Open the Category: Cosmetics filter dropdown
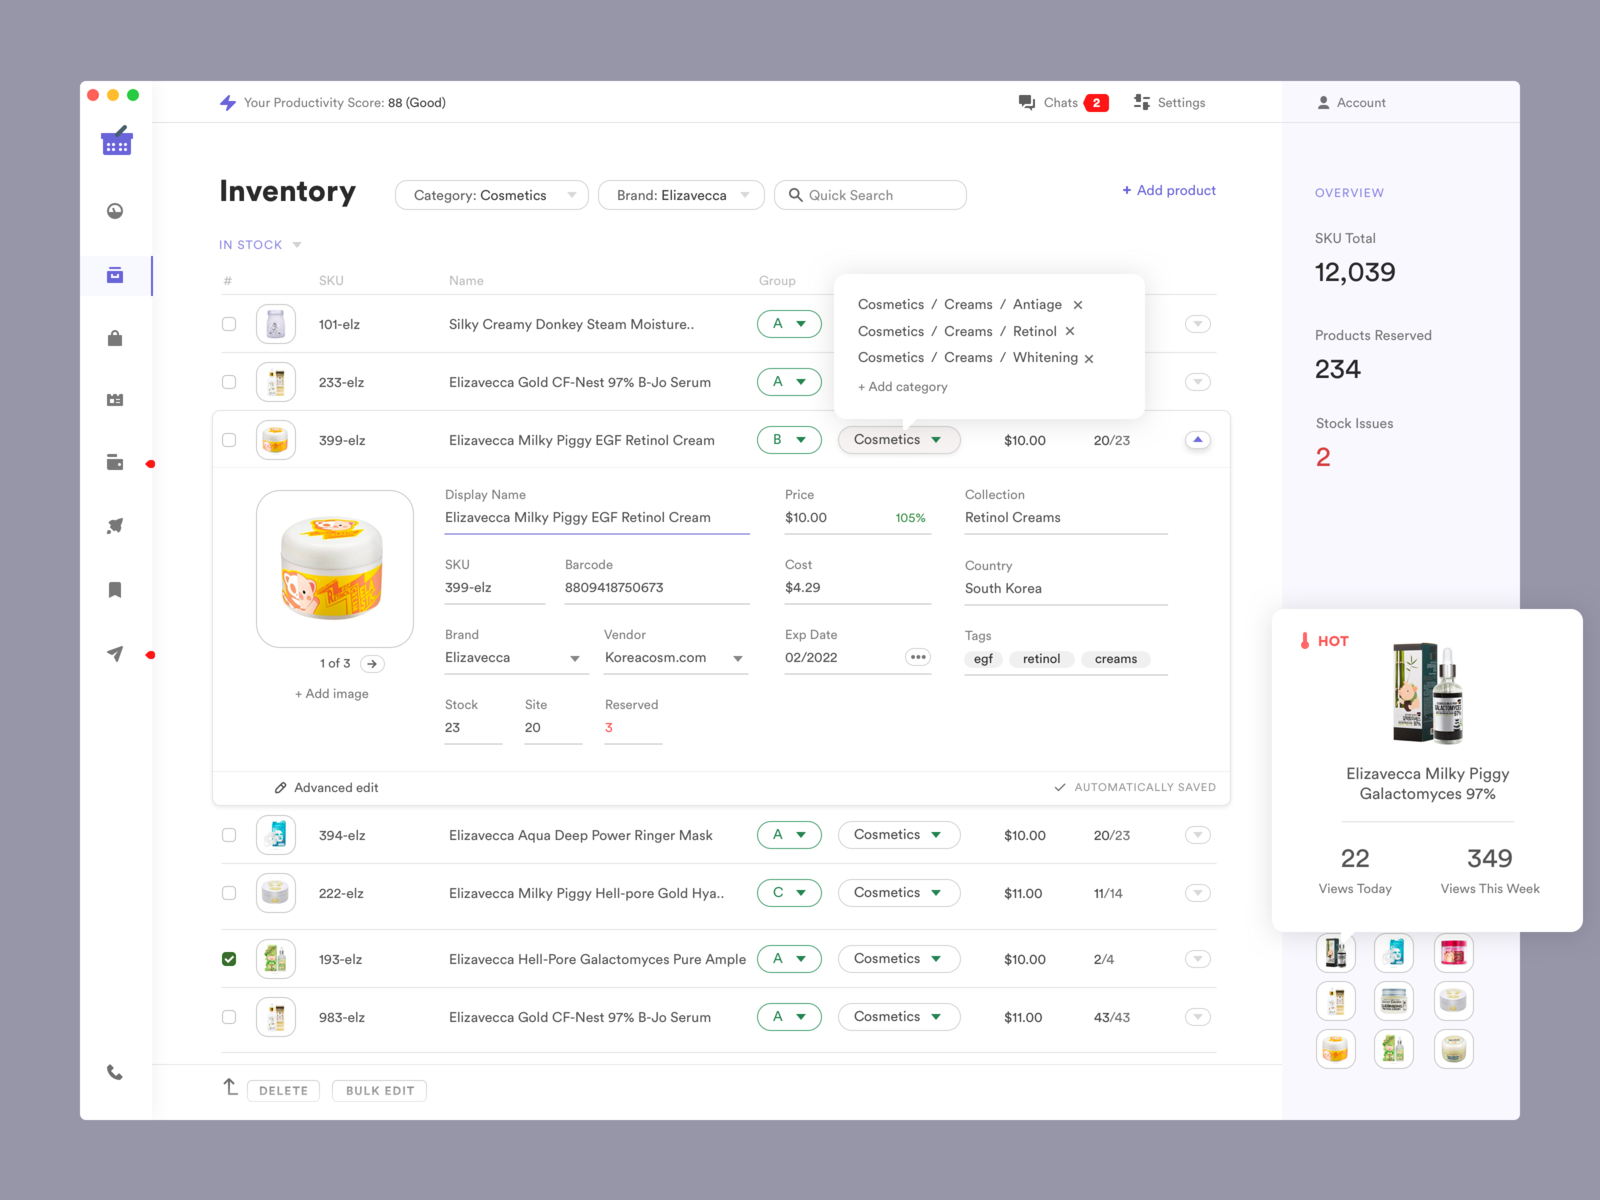This screenshot has width=1600, height=1200. [x=491, y=195]
